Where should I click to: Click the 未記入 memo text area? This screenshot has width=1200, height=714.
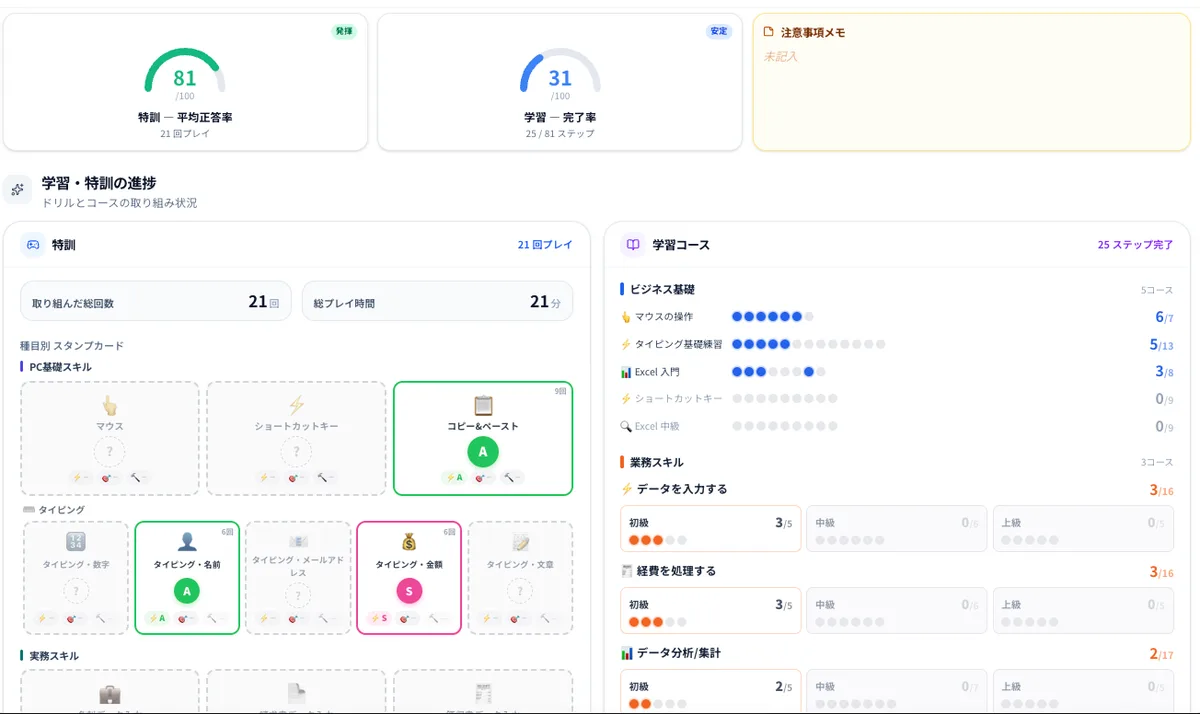click(971, 96)
